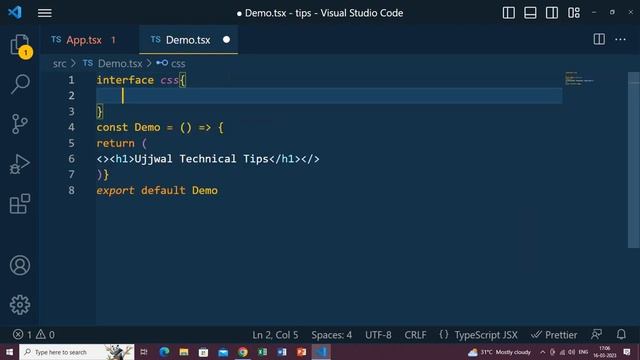Open the hamburger application menu
The image size is (640, 360).
(44, 13)
